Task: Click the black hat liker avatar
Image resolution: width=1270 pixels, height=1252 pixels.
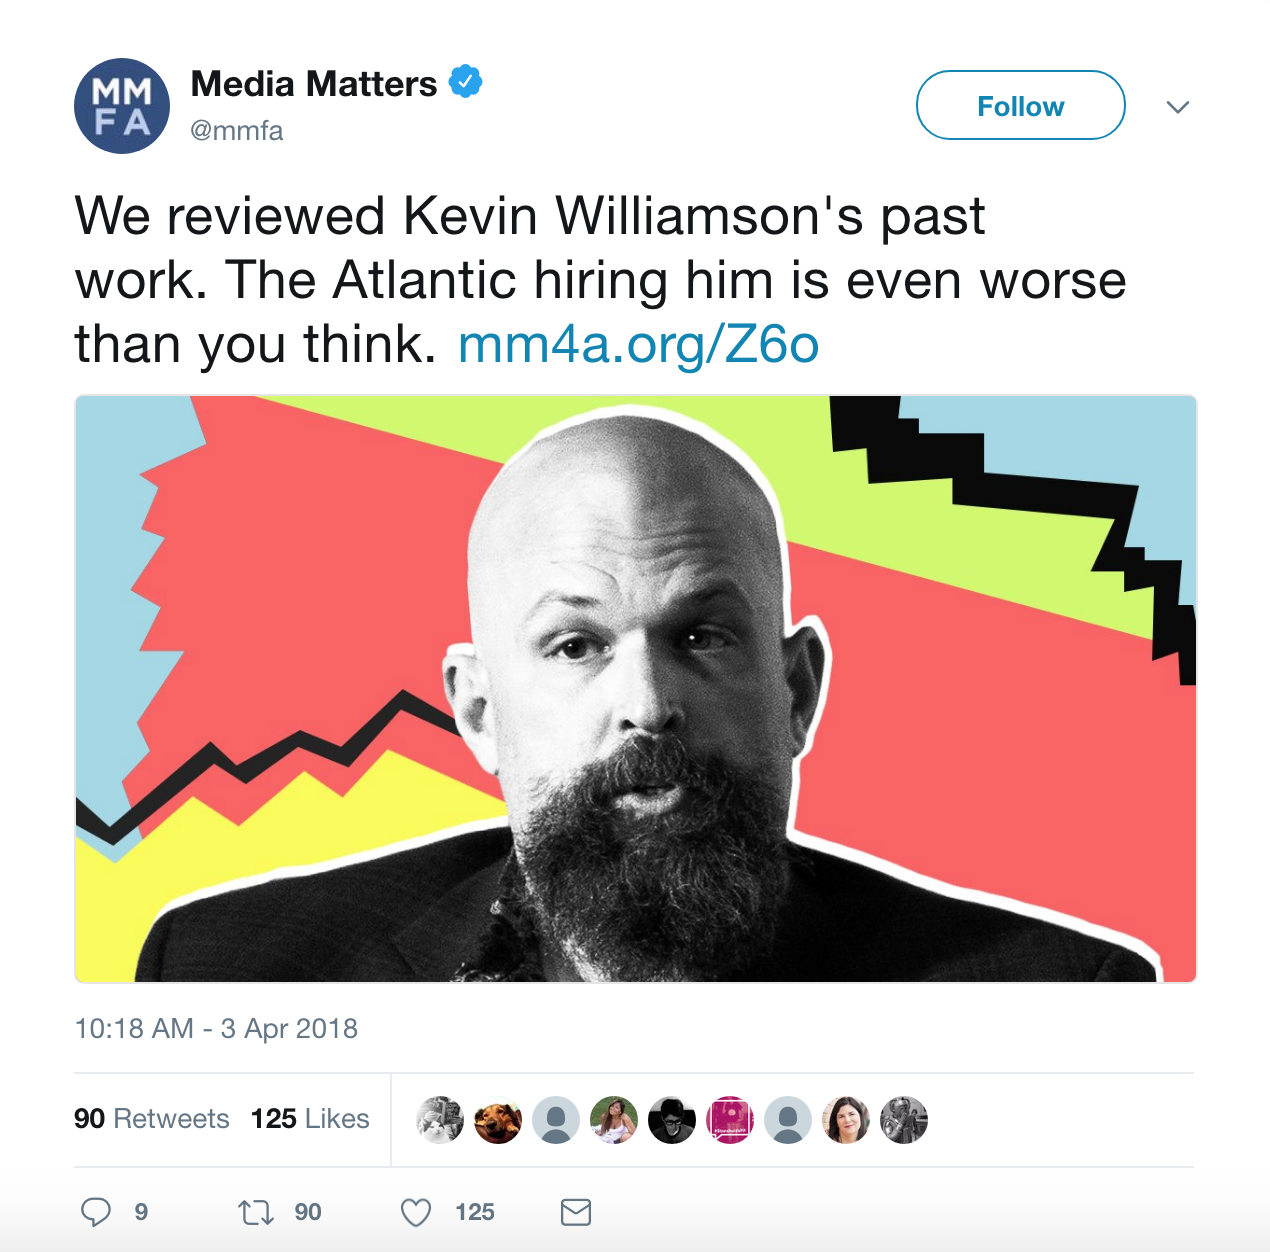Action: tap(672, 1120)
